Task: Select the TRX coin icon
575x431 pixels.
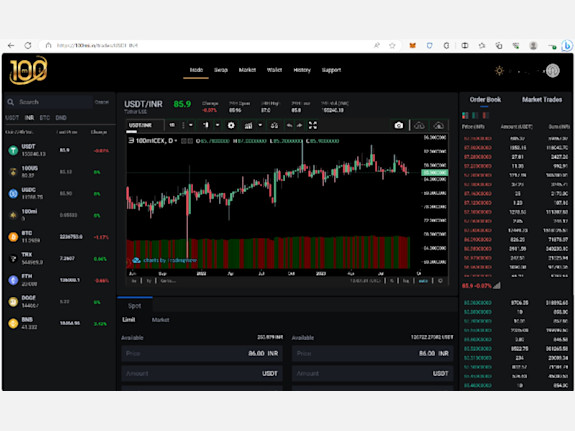Action: (x=13, y=259)
